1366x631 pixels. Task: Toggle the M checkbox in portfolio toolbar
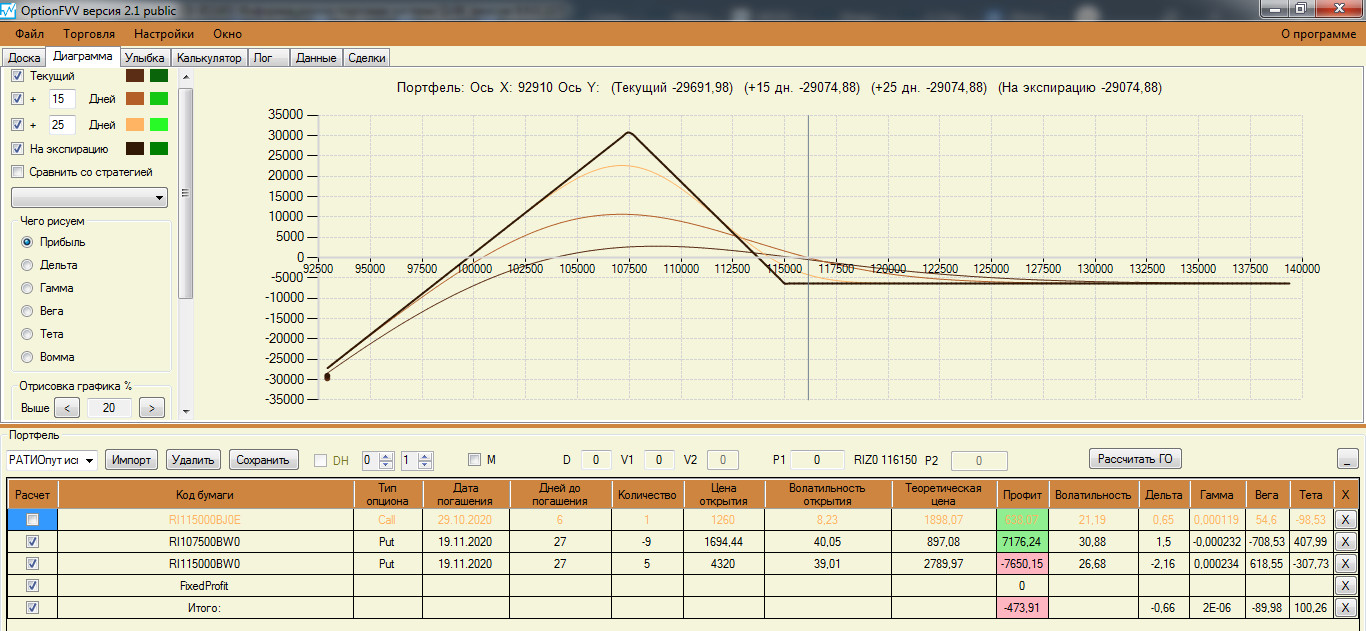475,460
